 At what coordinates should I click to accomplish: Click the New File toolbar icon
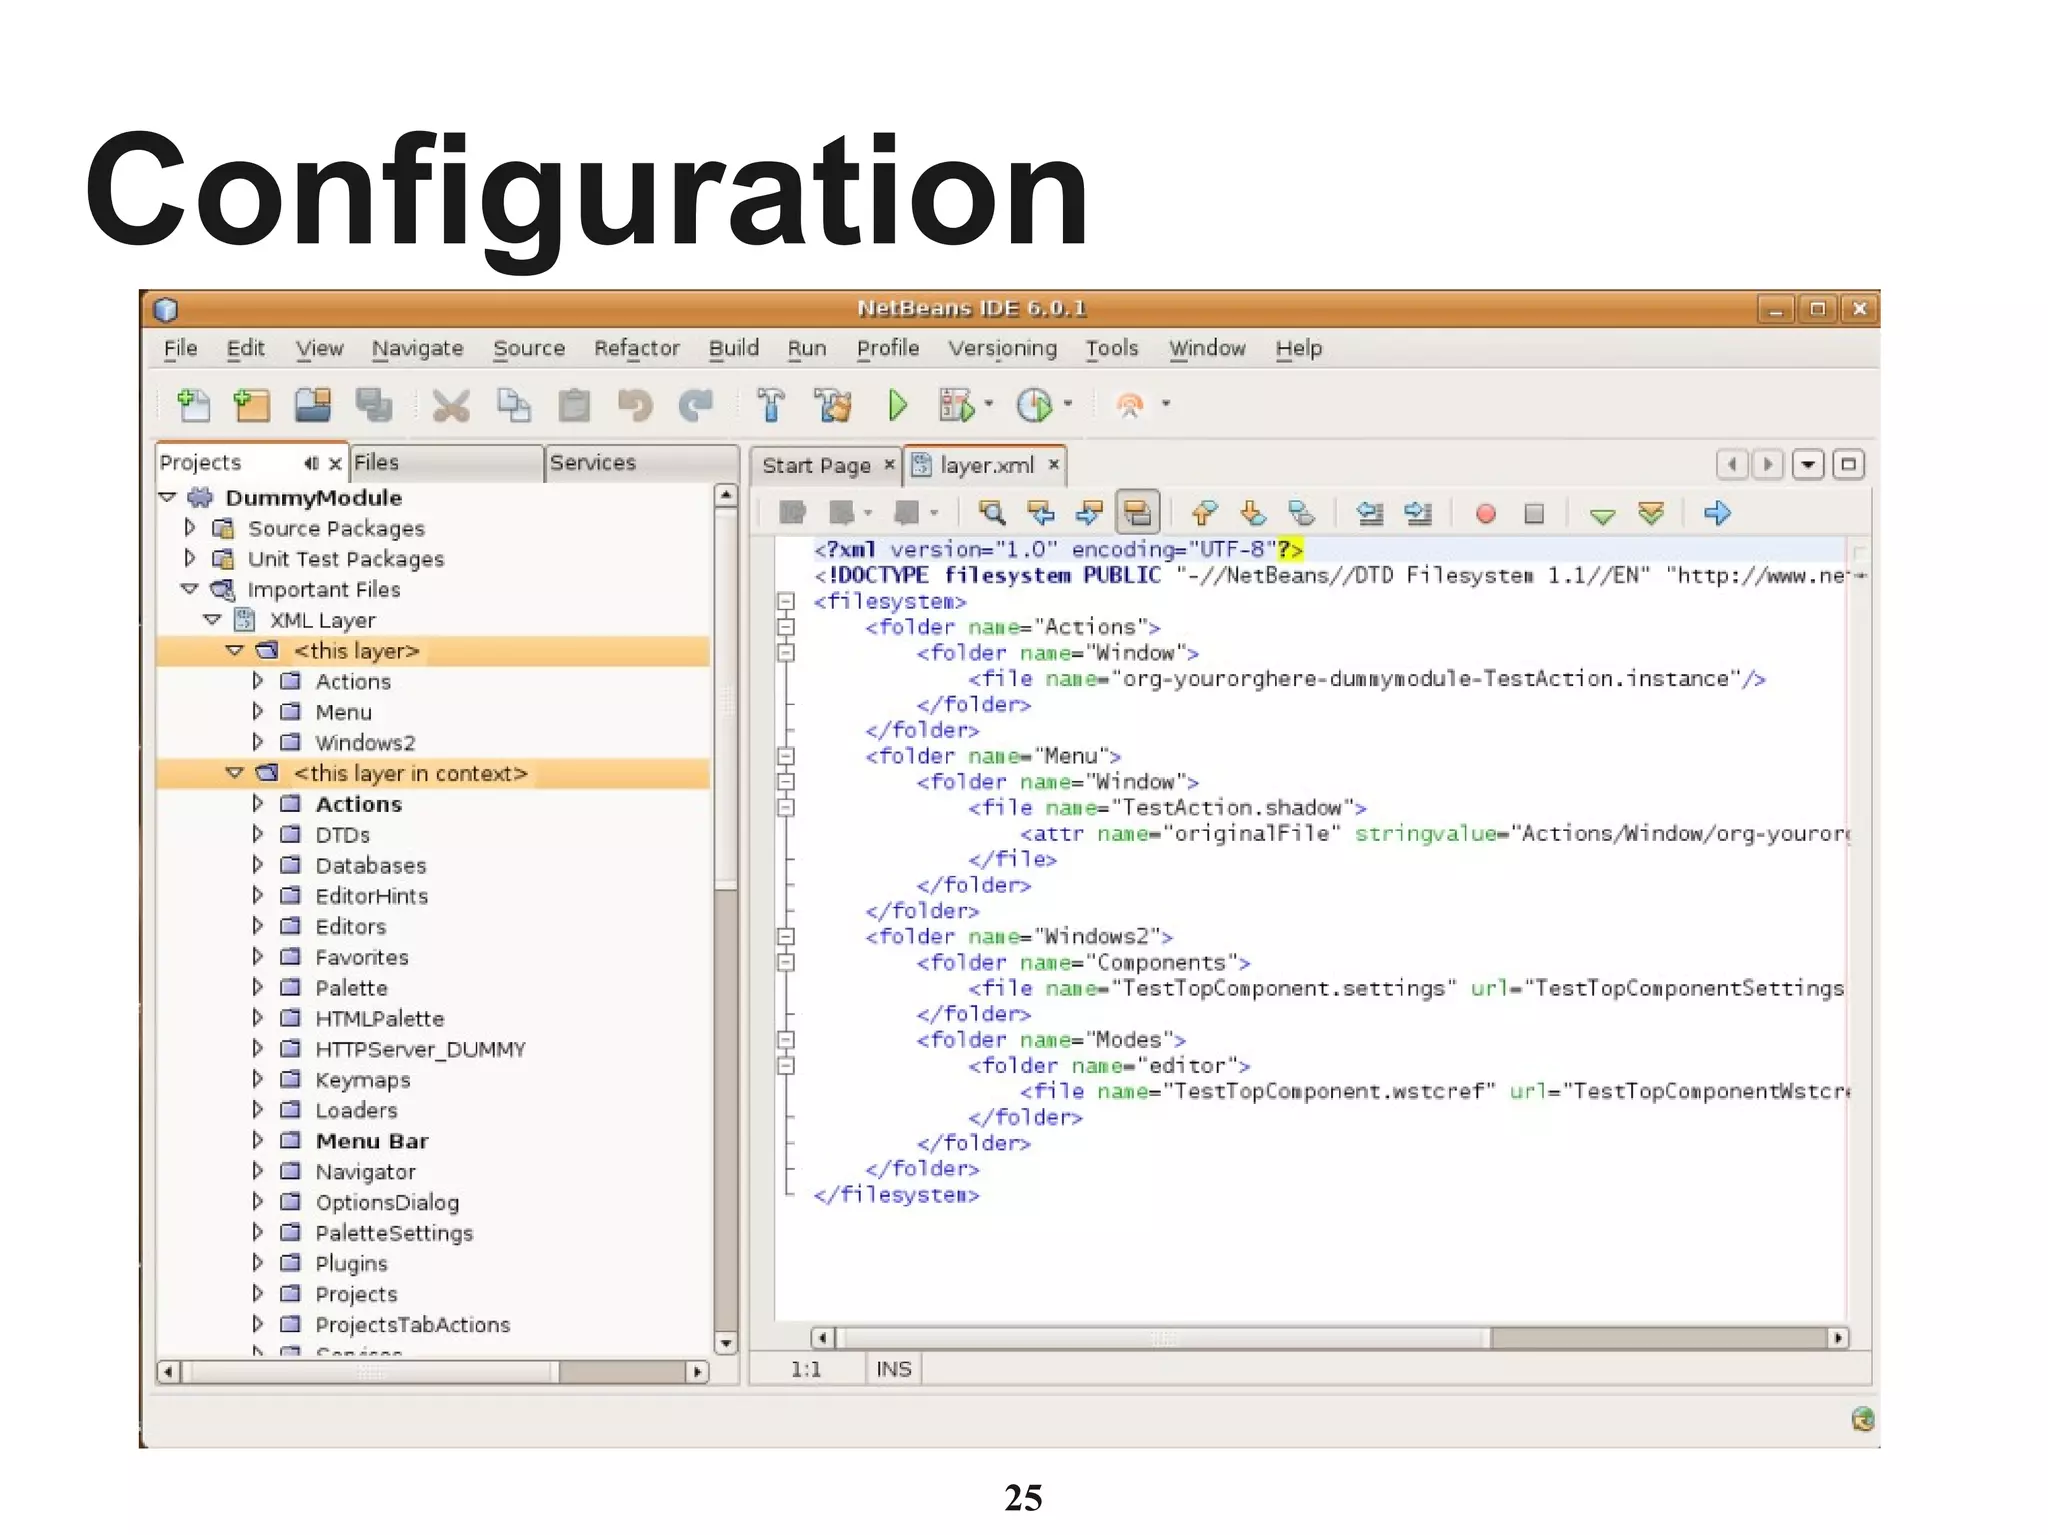pos(194,405)
